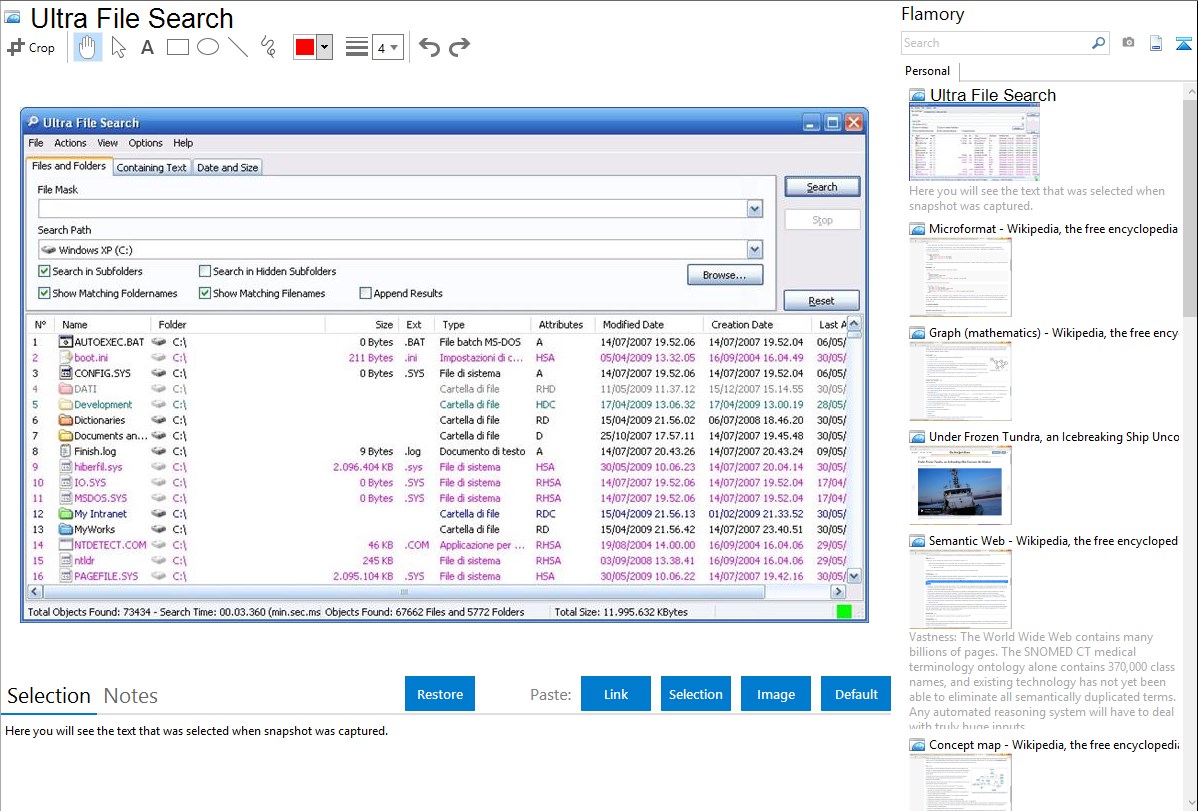
Task: Pick the ellipse shape tool
Action: (x=208, y=47)
